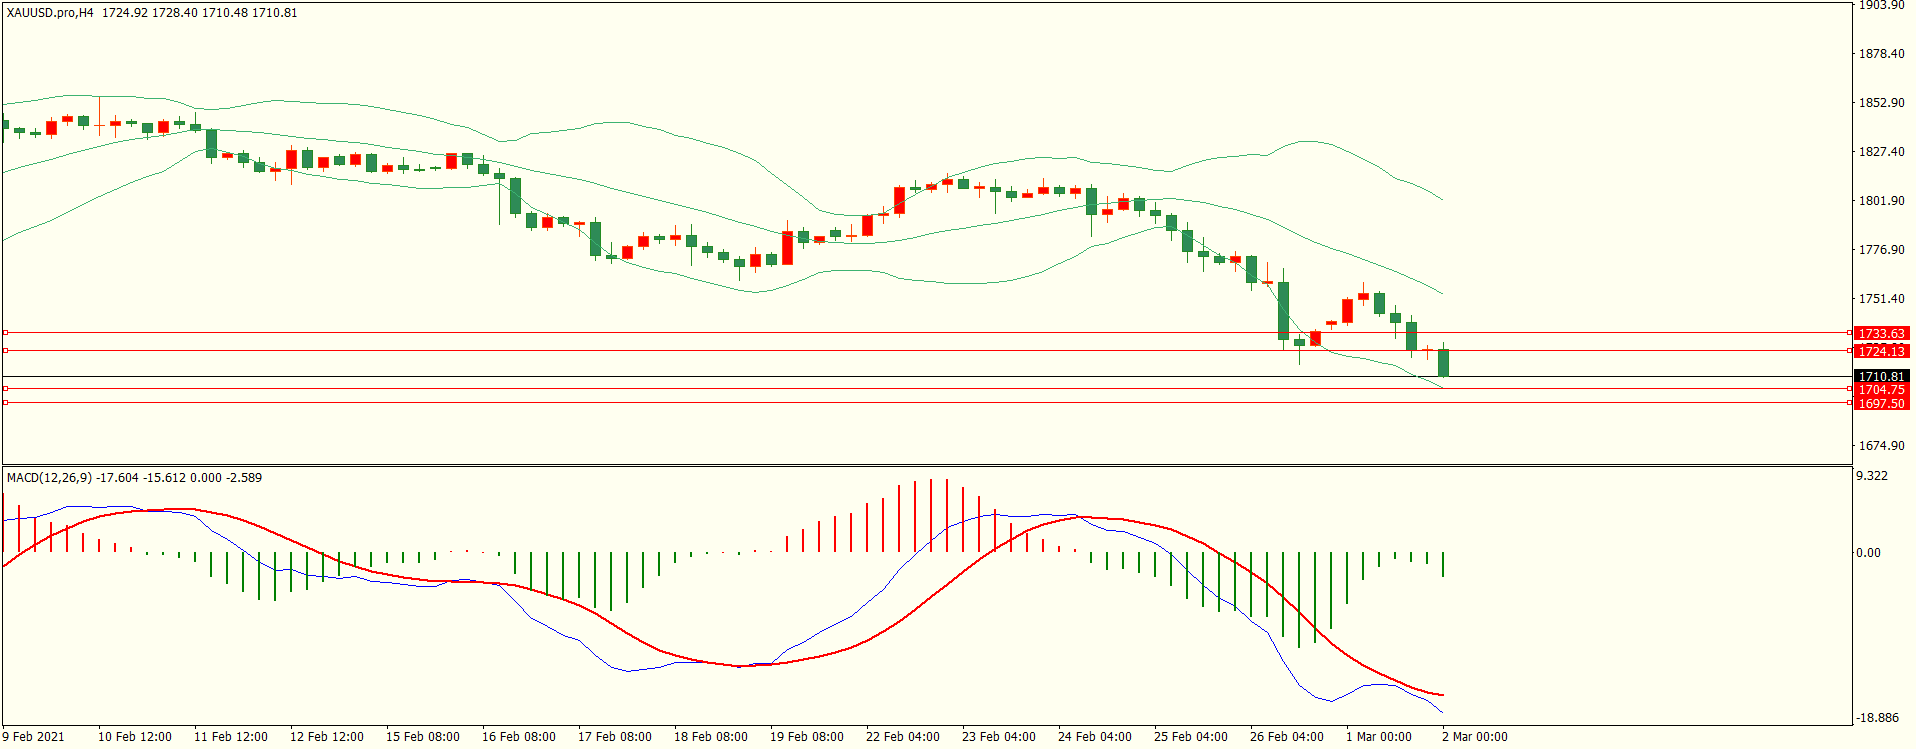Select the 1776.90 price axis label
The width and height of the screenshot is (1916, 749).
(1881, 250)
